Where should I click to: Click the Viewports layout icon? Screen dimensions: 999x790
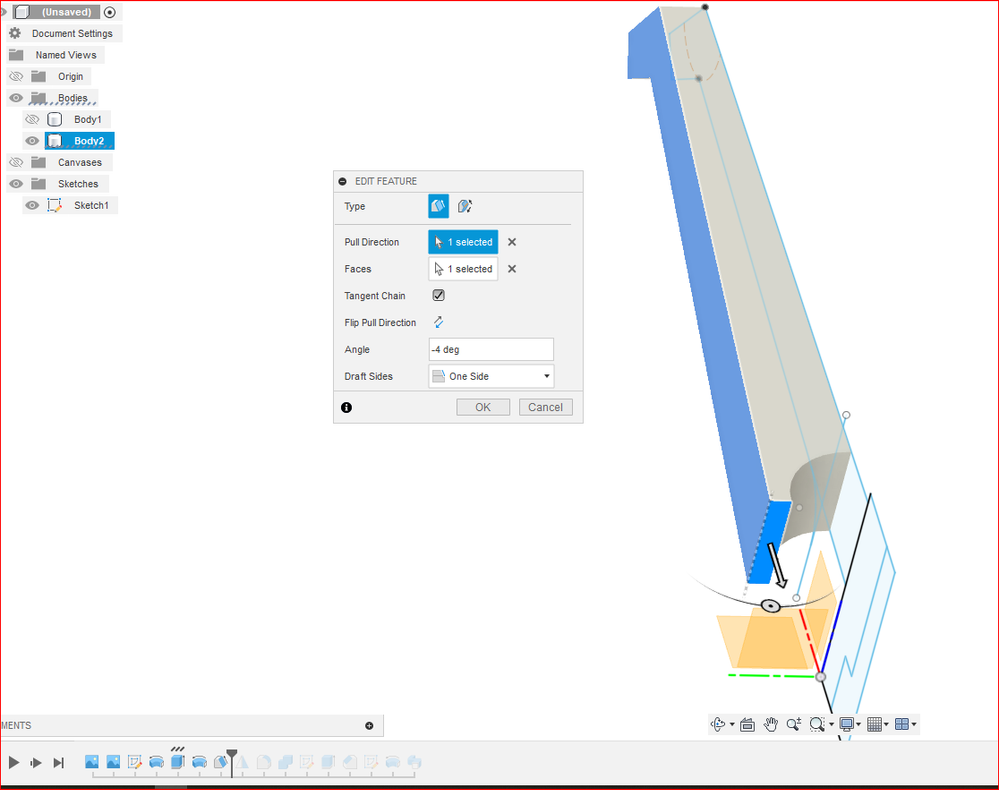tap(902, 724)
